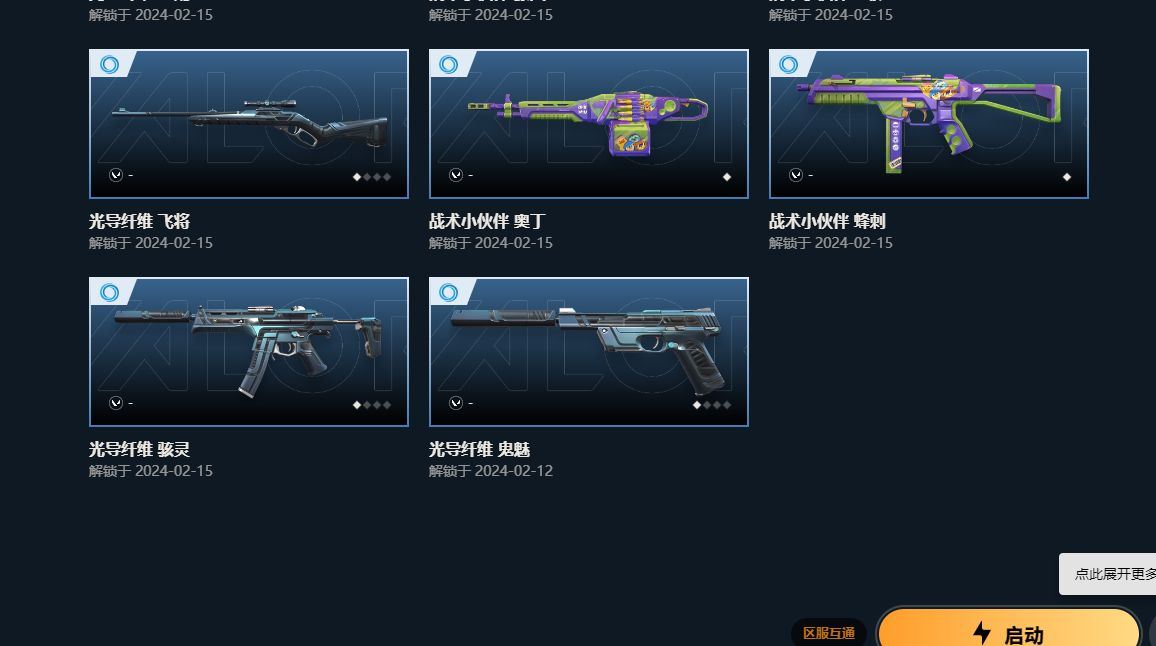Select the 战术小伙伴 奥丁 machine gun card

point(588,124)
